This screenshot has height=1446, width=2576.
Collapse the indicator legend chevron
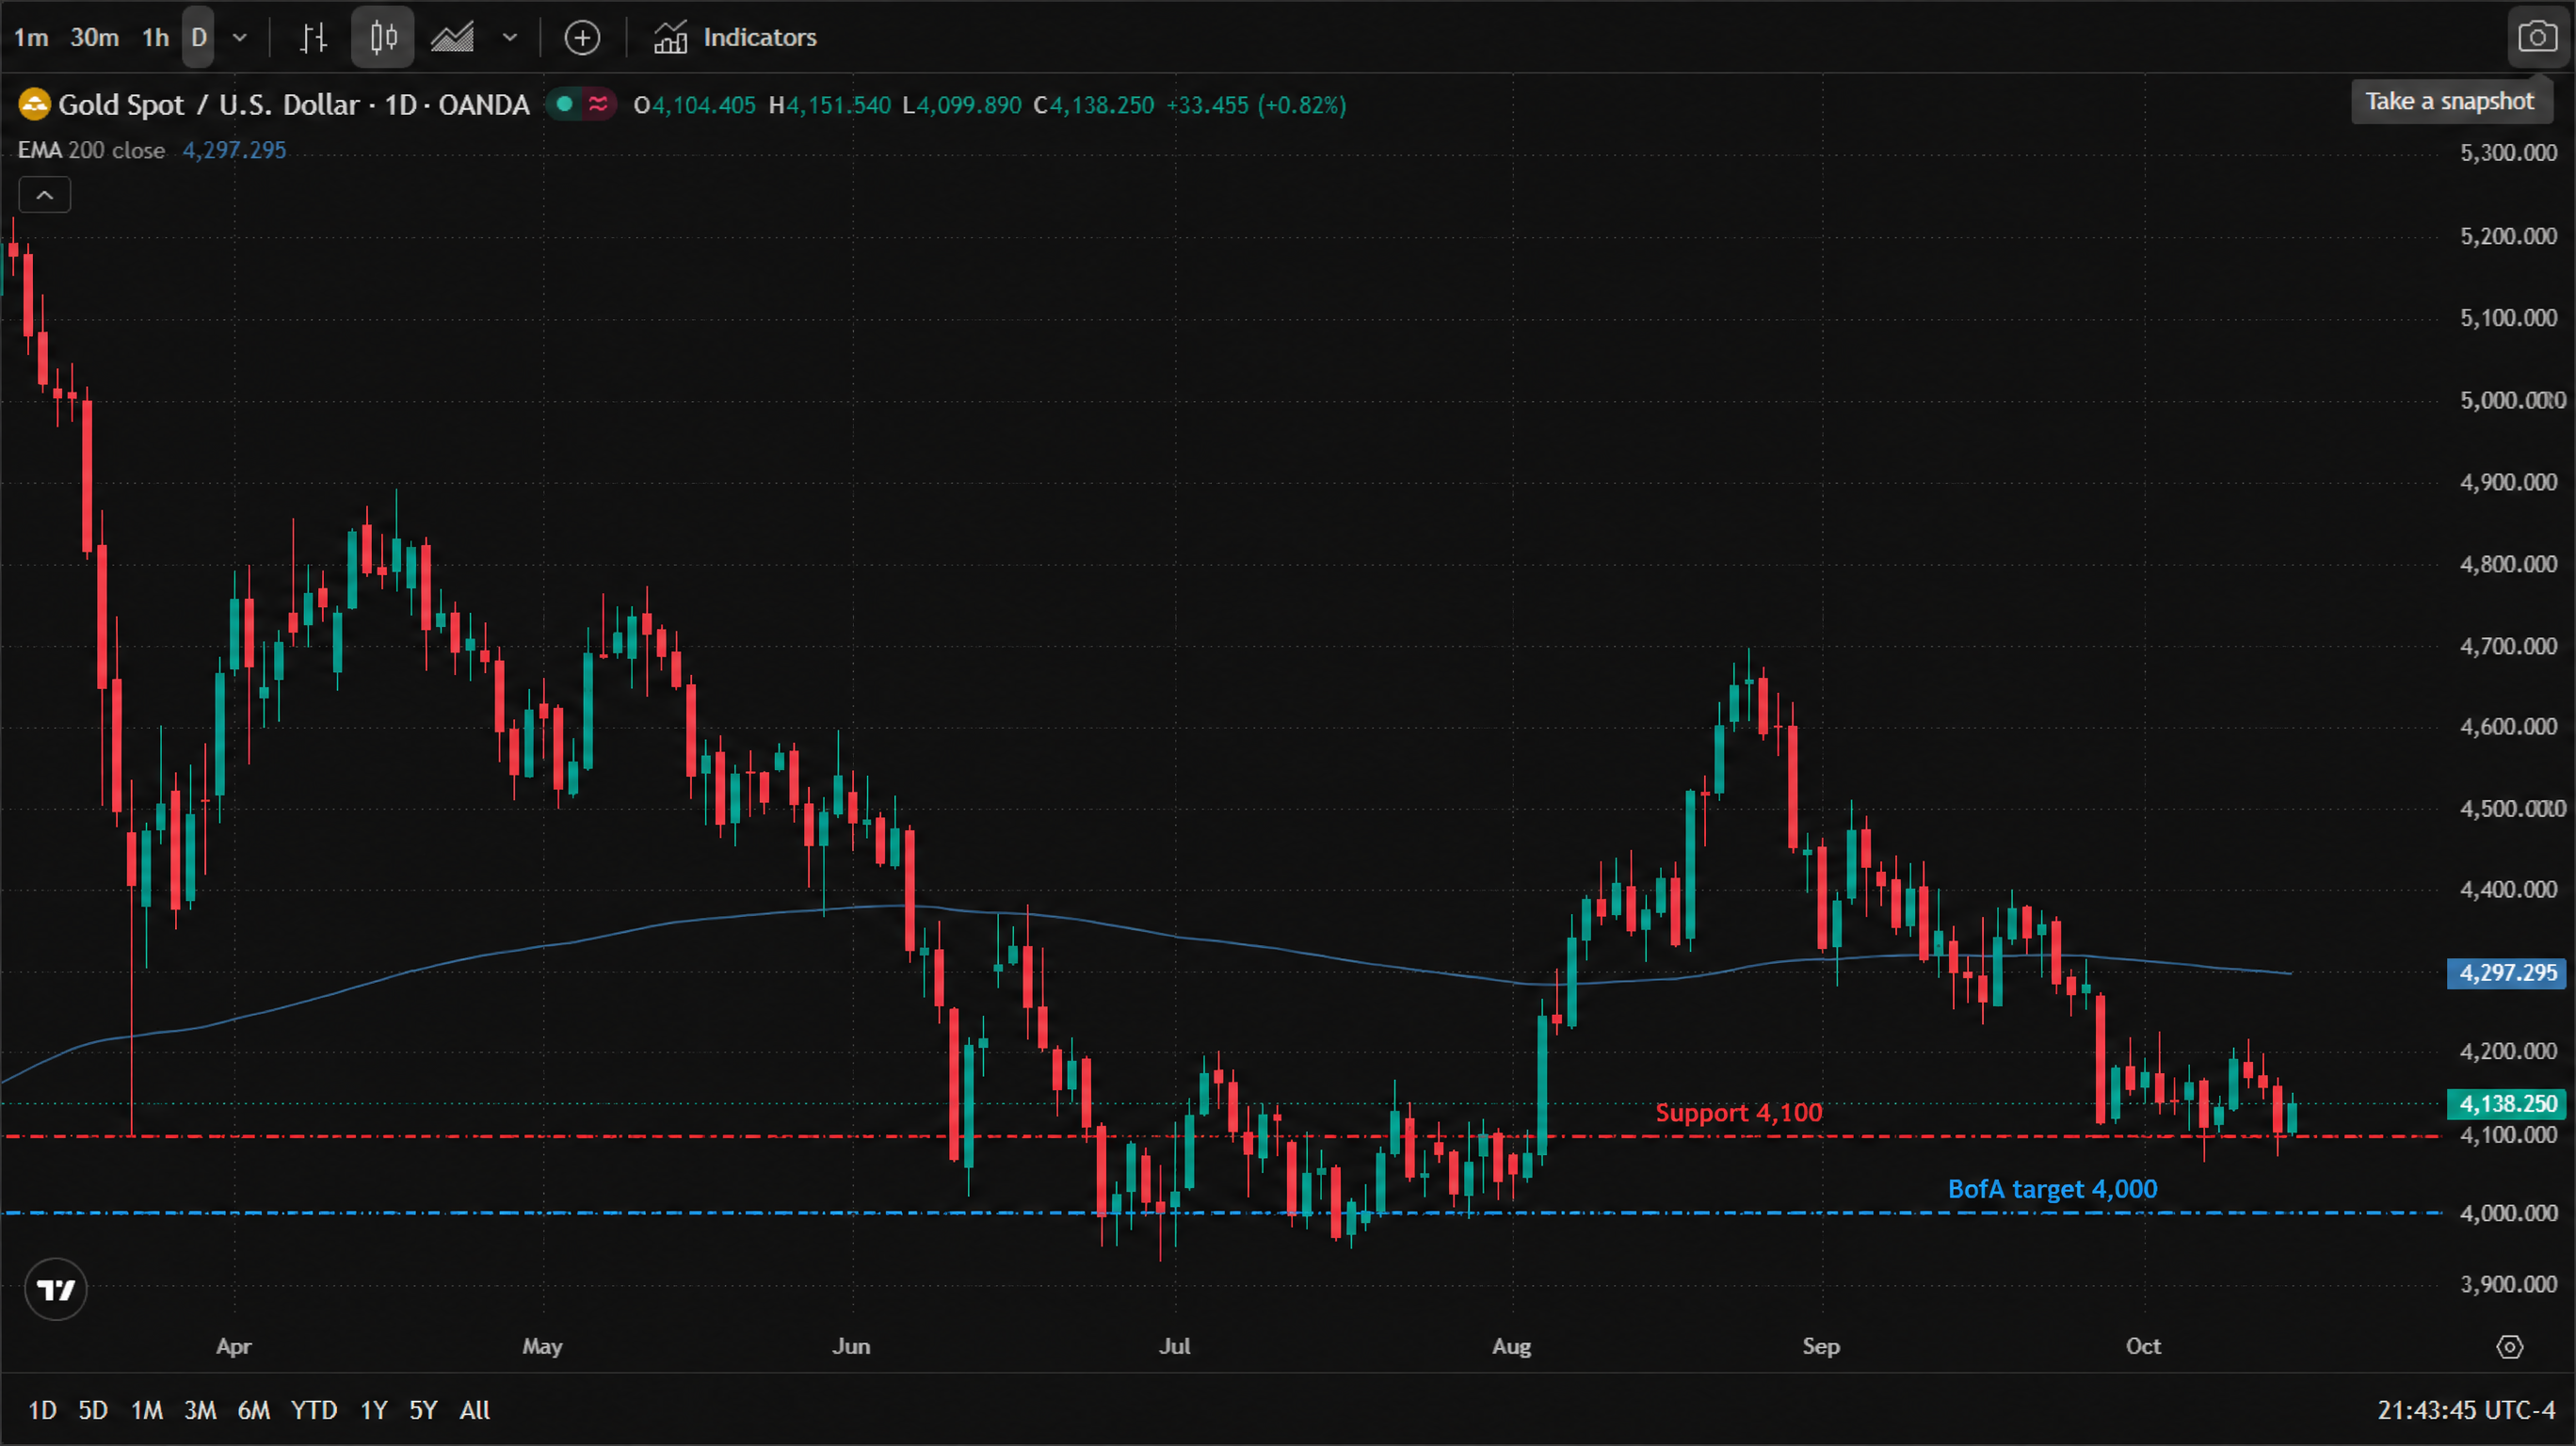(45, 195)
